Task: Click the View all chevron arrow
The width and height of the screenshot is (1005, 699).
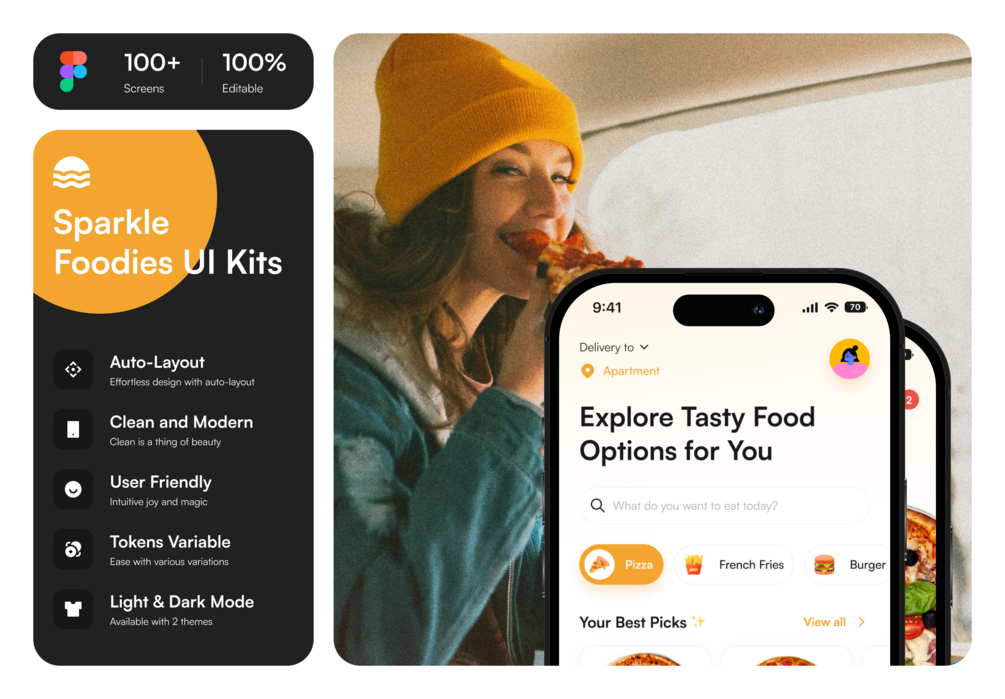Action: pyautogui.click(x=861, y=622)
